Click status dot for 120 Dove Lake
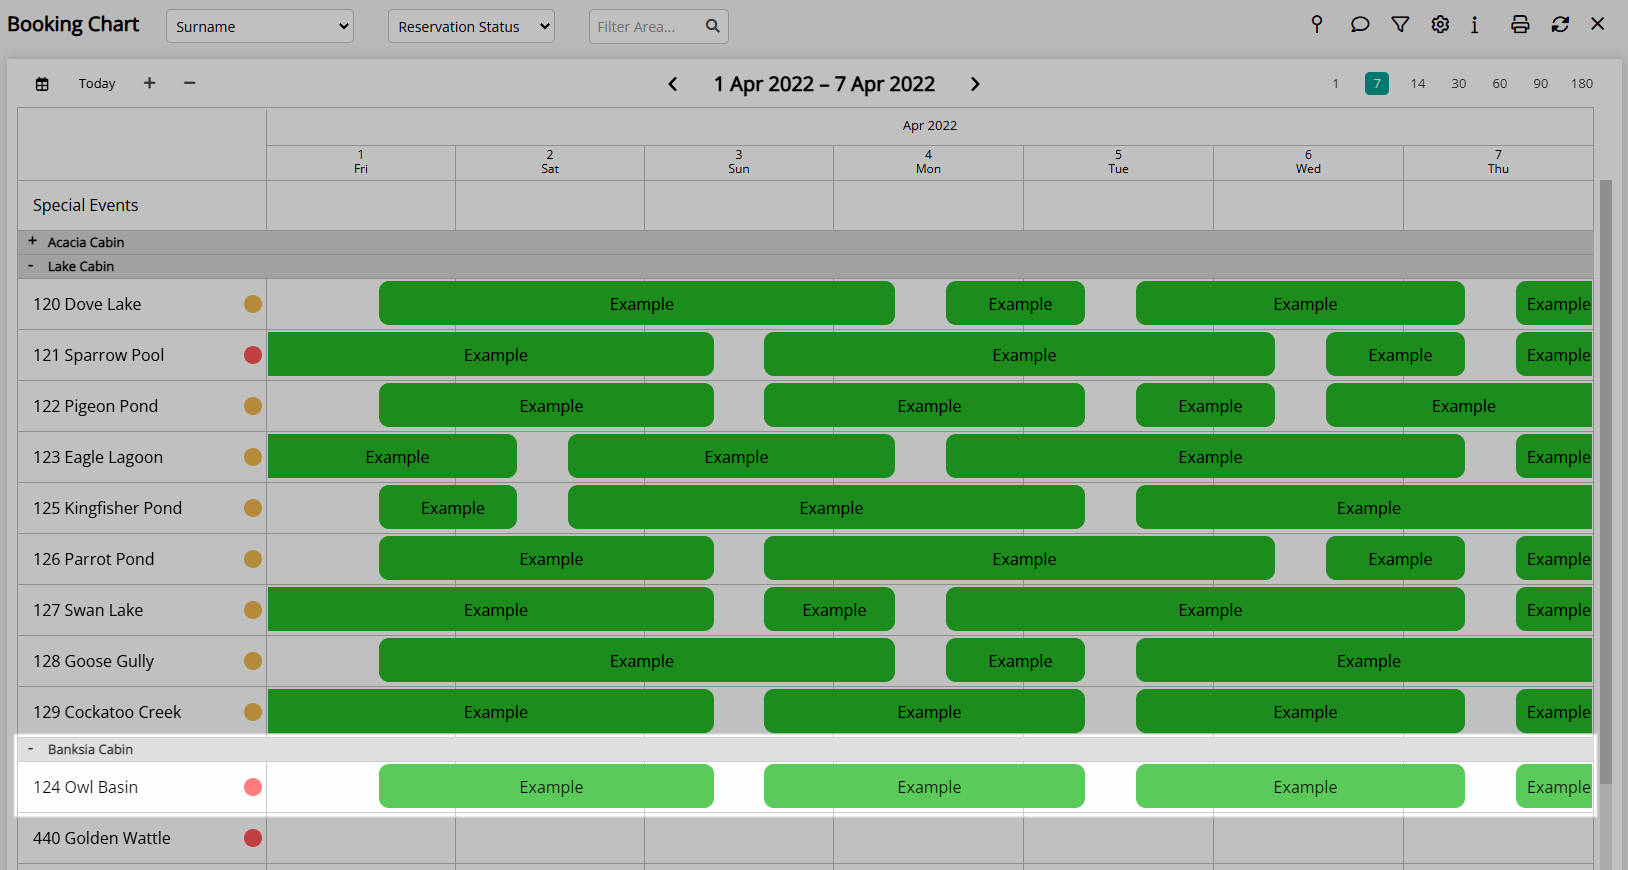 pyautogui.click(x=253, y=304)
